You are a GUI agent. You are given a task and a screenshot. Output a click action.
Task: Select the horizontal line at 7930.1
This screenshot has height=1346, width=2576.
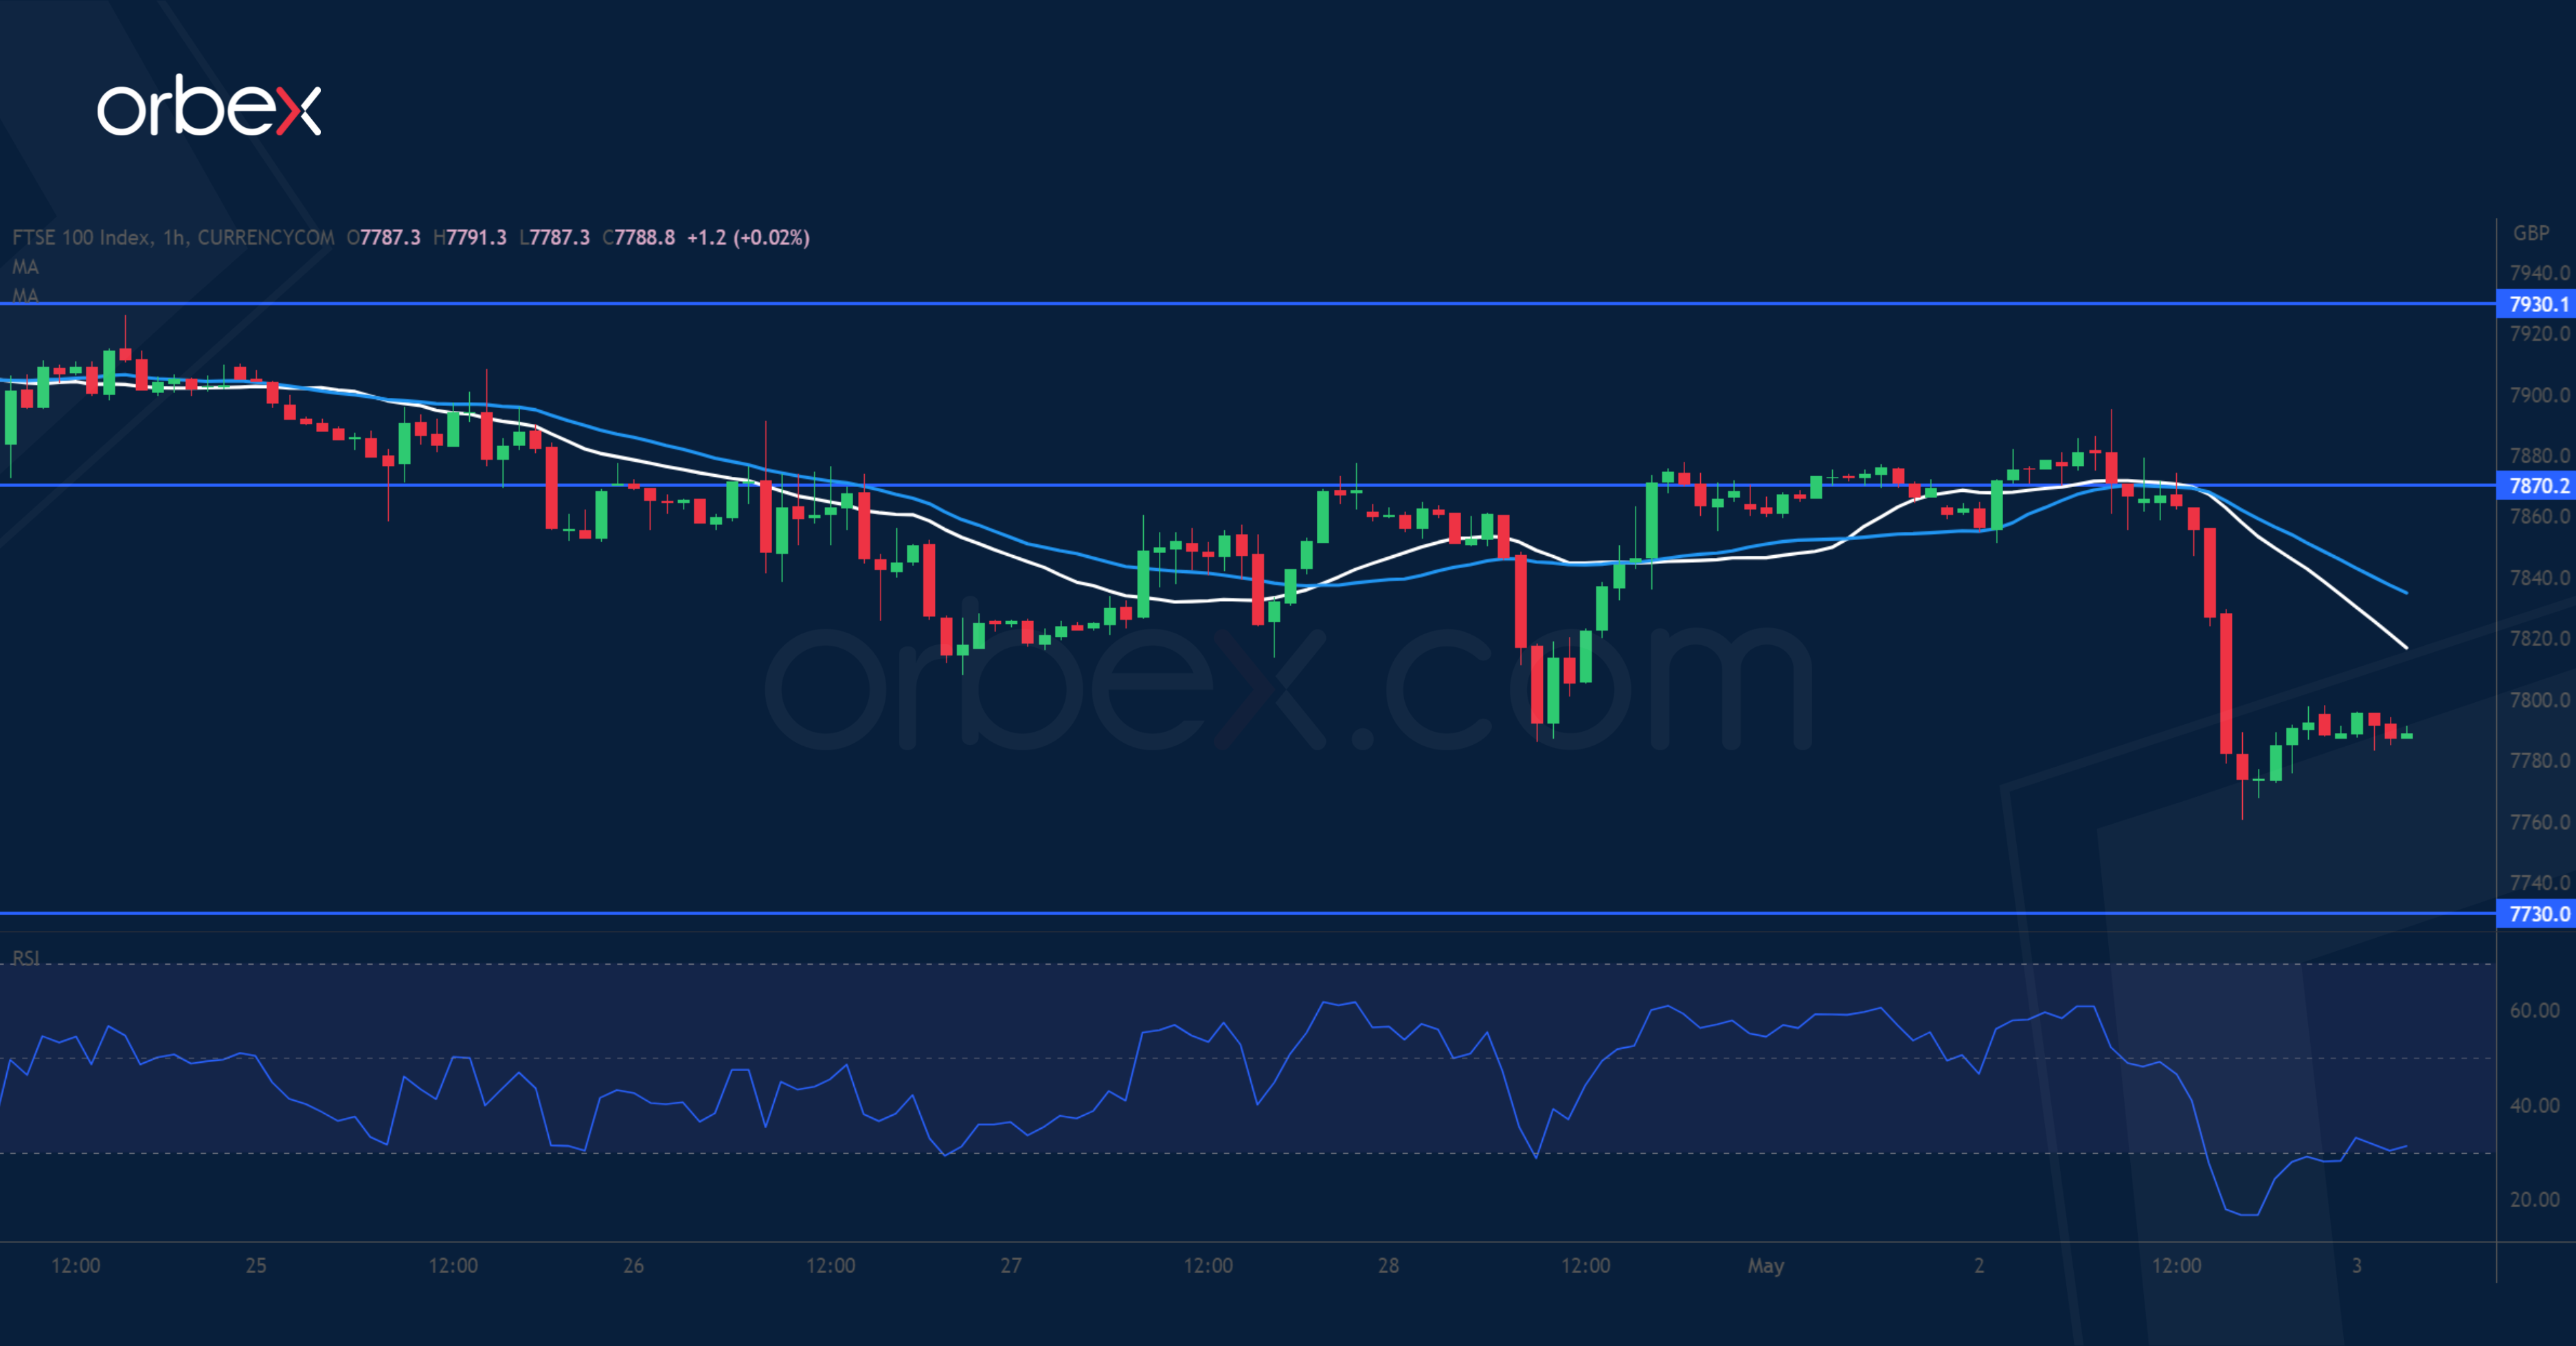pyautogui.click(x=1200, y=303)
